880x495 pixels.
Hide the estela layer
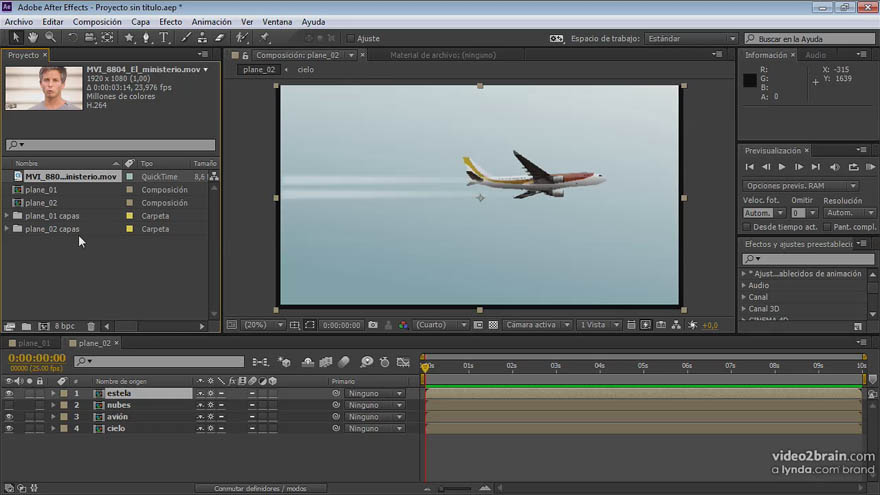coord(9,393)
